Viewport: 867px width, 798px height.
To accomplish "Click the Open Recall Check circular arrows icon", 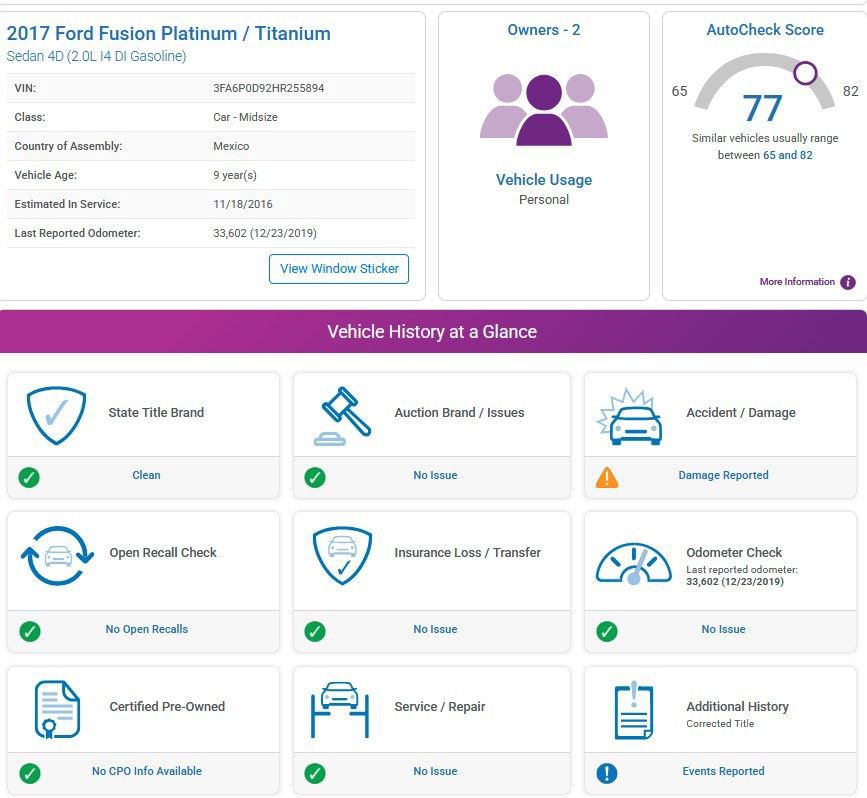I will click(58, 556).
